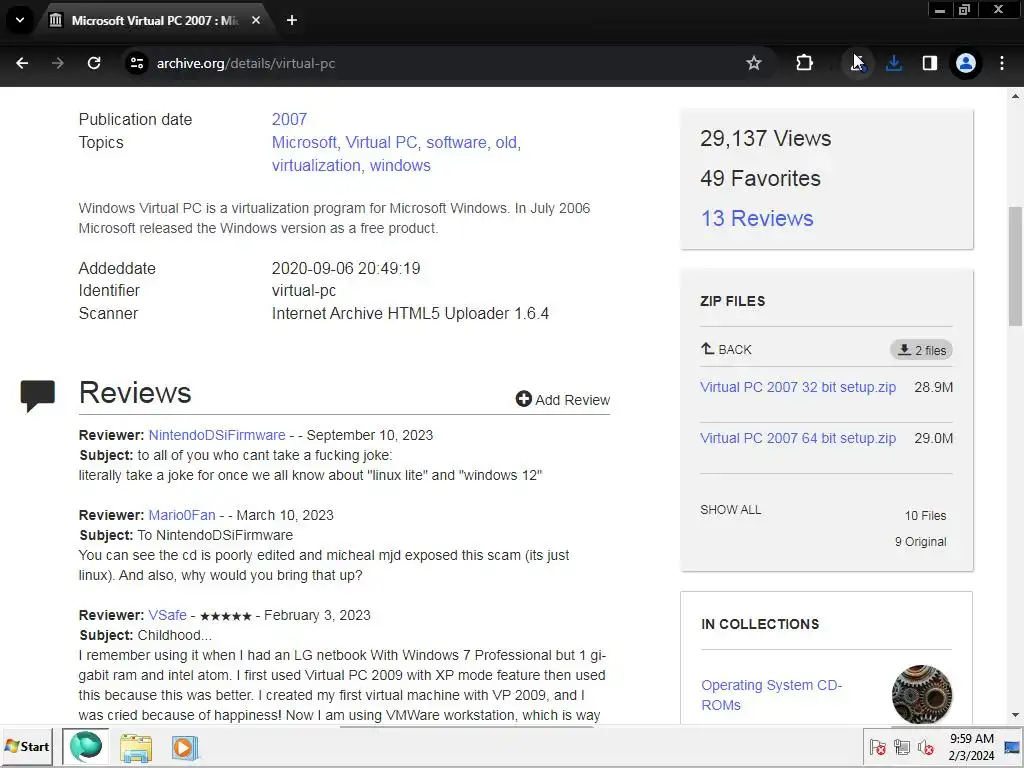The height and width of the screenshot is (768, 1024).
Task: Click the page vertical scrollbar thumb
Action: [x=1016, y=266]
